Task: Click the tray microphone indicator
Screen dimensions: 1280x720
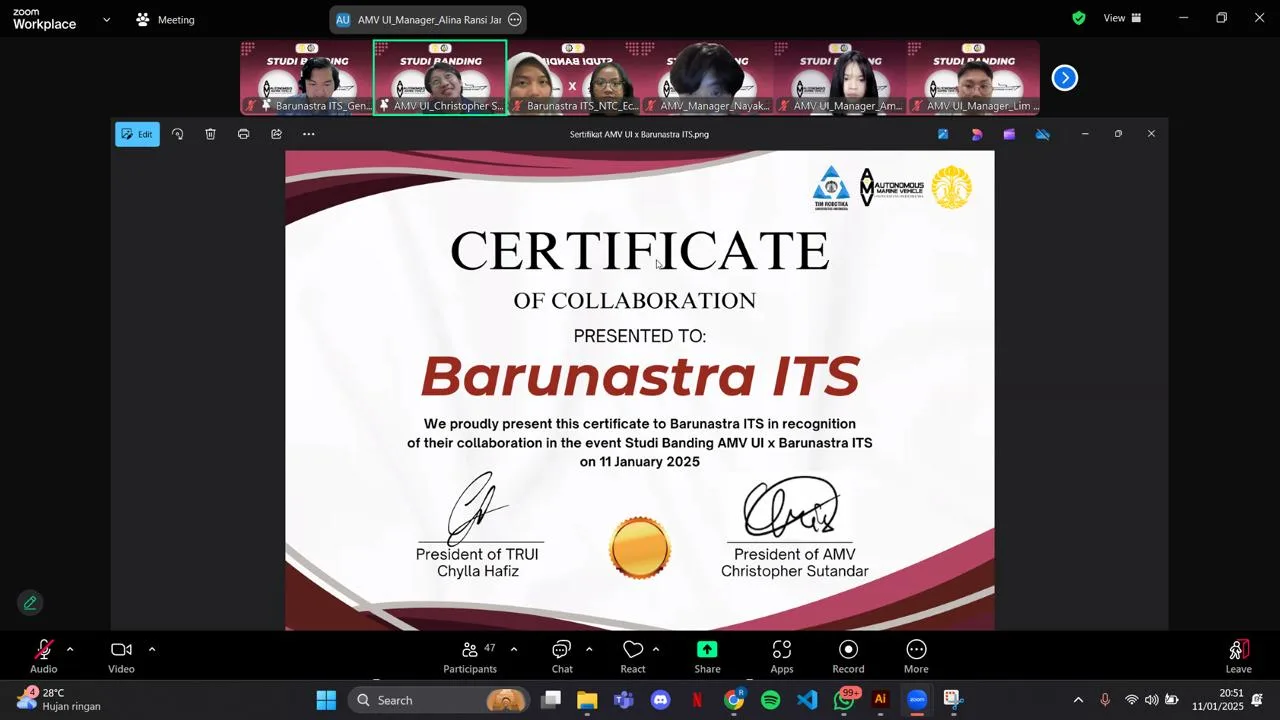Action: point(1105,700)
